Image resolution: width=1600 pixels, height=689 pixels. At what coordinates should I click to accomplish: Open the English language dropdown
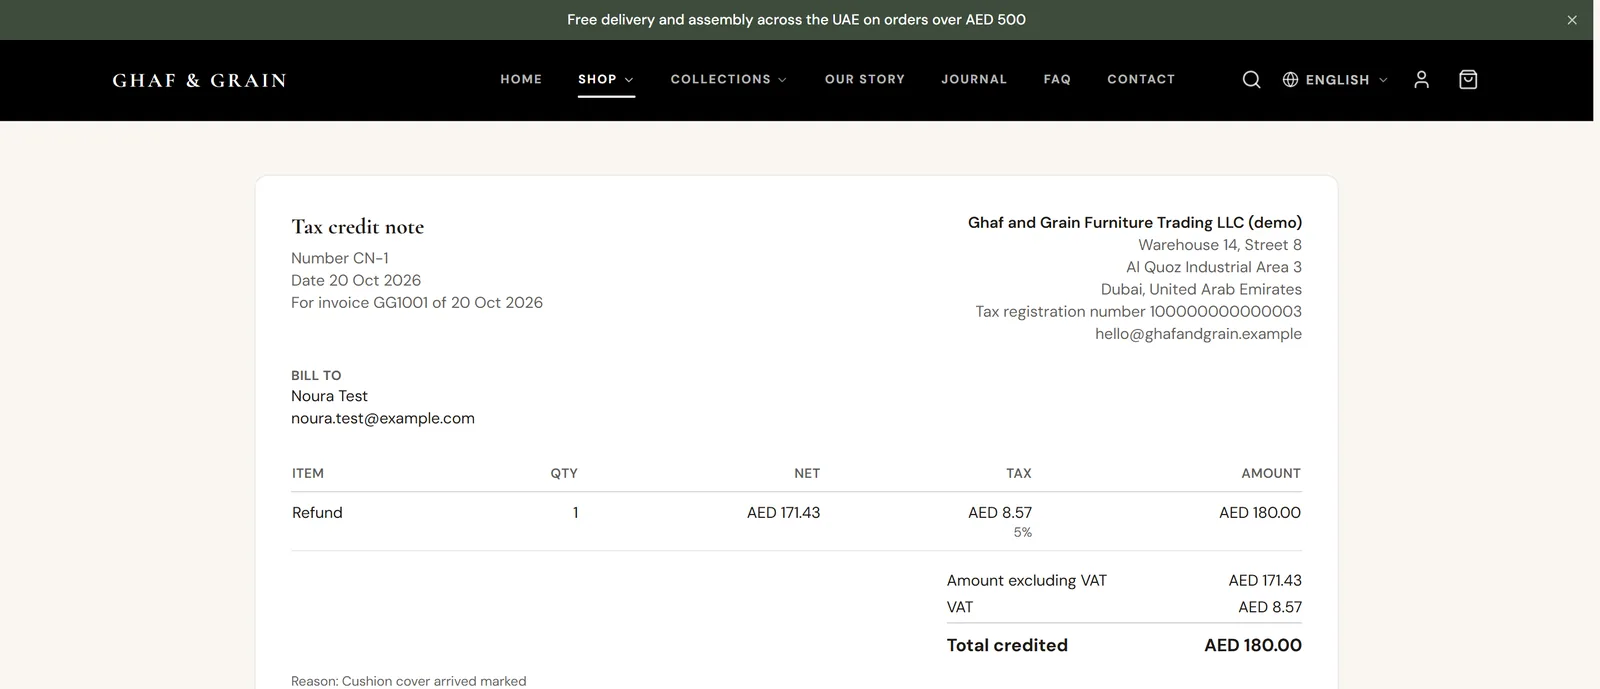coord(1336,80)
